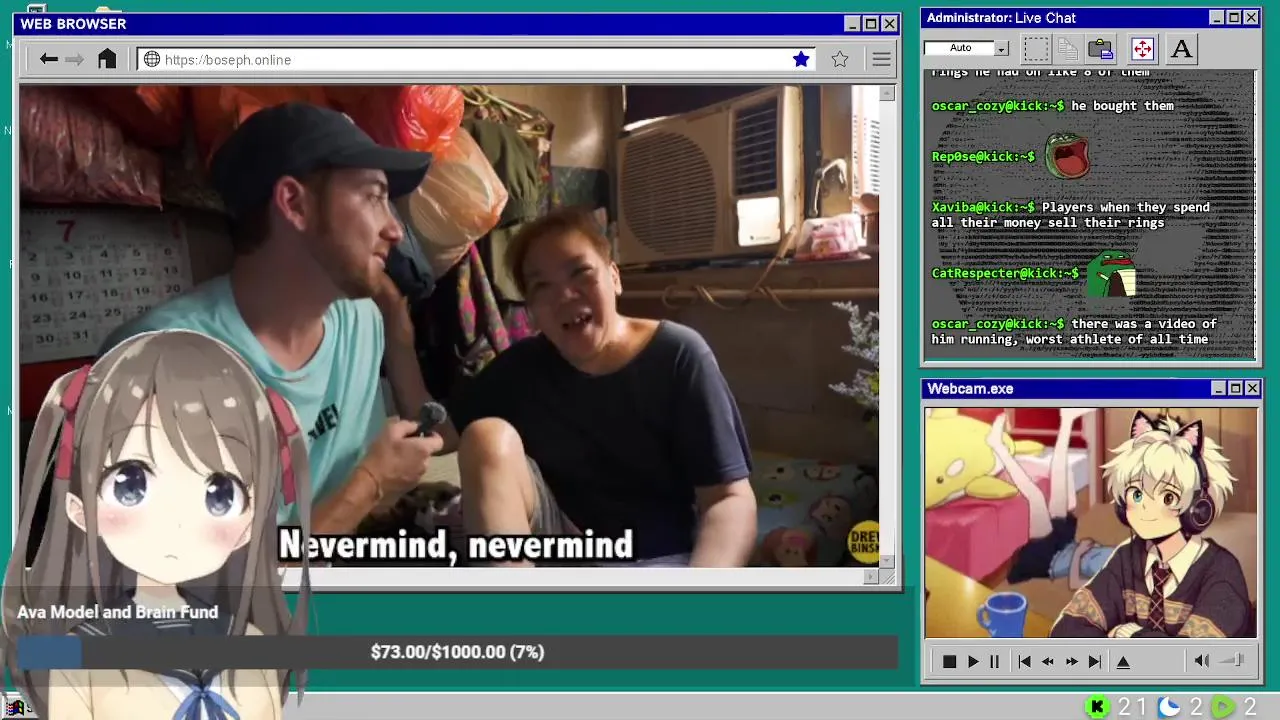
Task: Click the browser's vertical scrollbar down arrow
Action: (887, 562)
